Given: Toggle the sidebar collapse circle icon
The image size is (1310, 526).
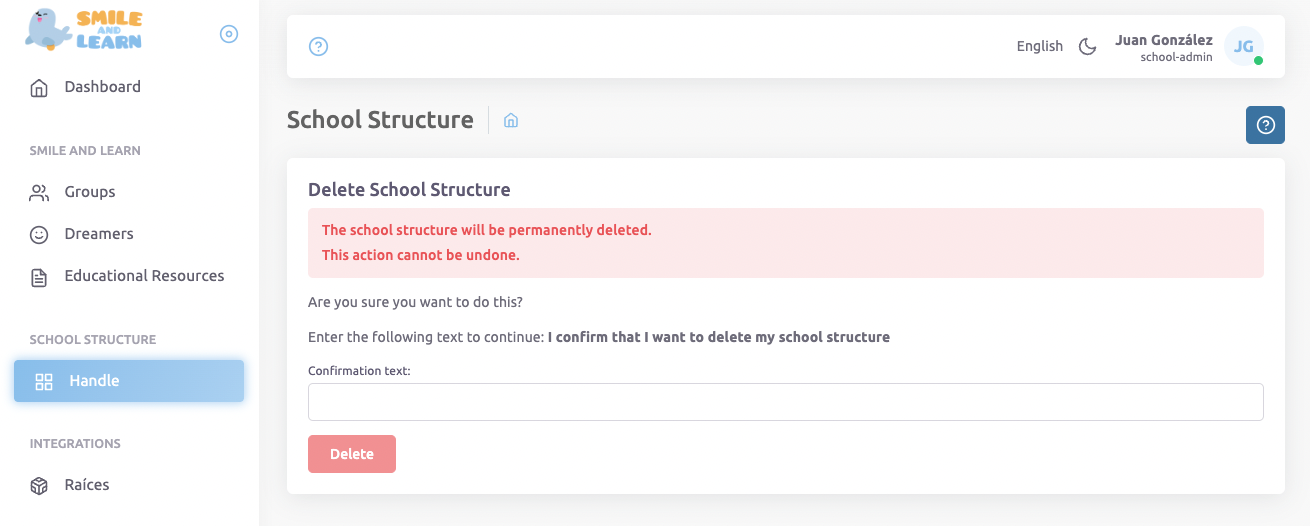Looking at the screenshot, I should tap(229, 34).
